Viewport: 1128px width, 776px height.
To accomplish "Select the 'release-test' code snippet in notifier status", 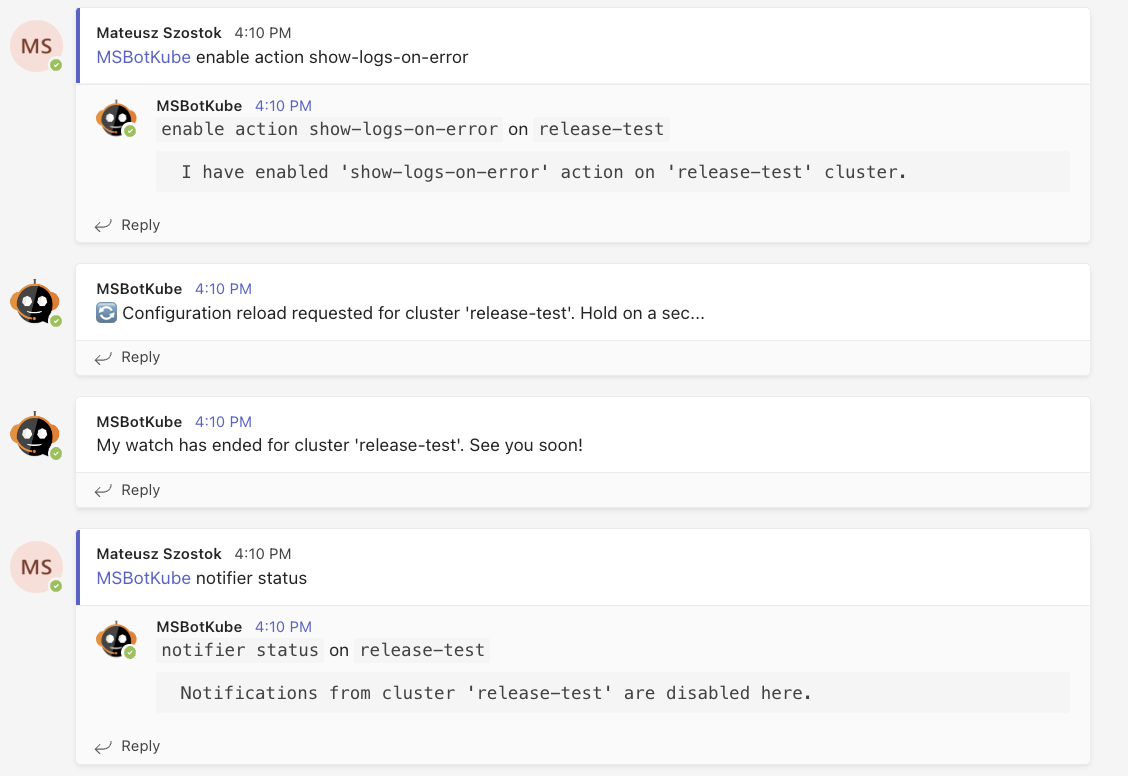I will click(x=422, y=650).
